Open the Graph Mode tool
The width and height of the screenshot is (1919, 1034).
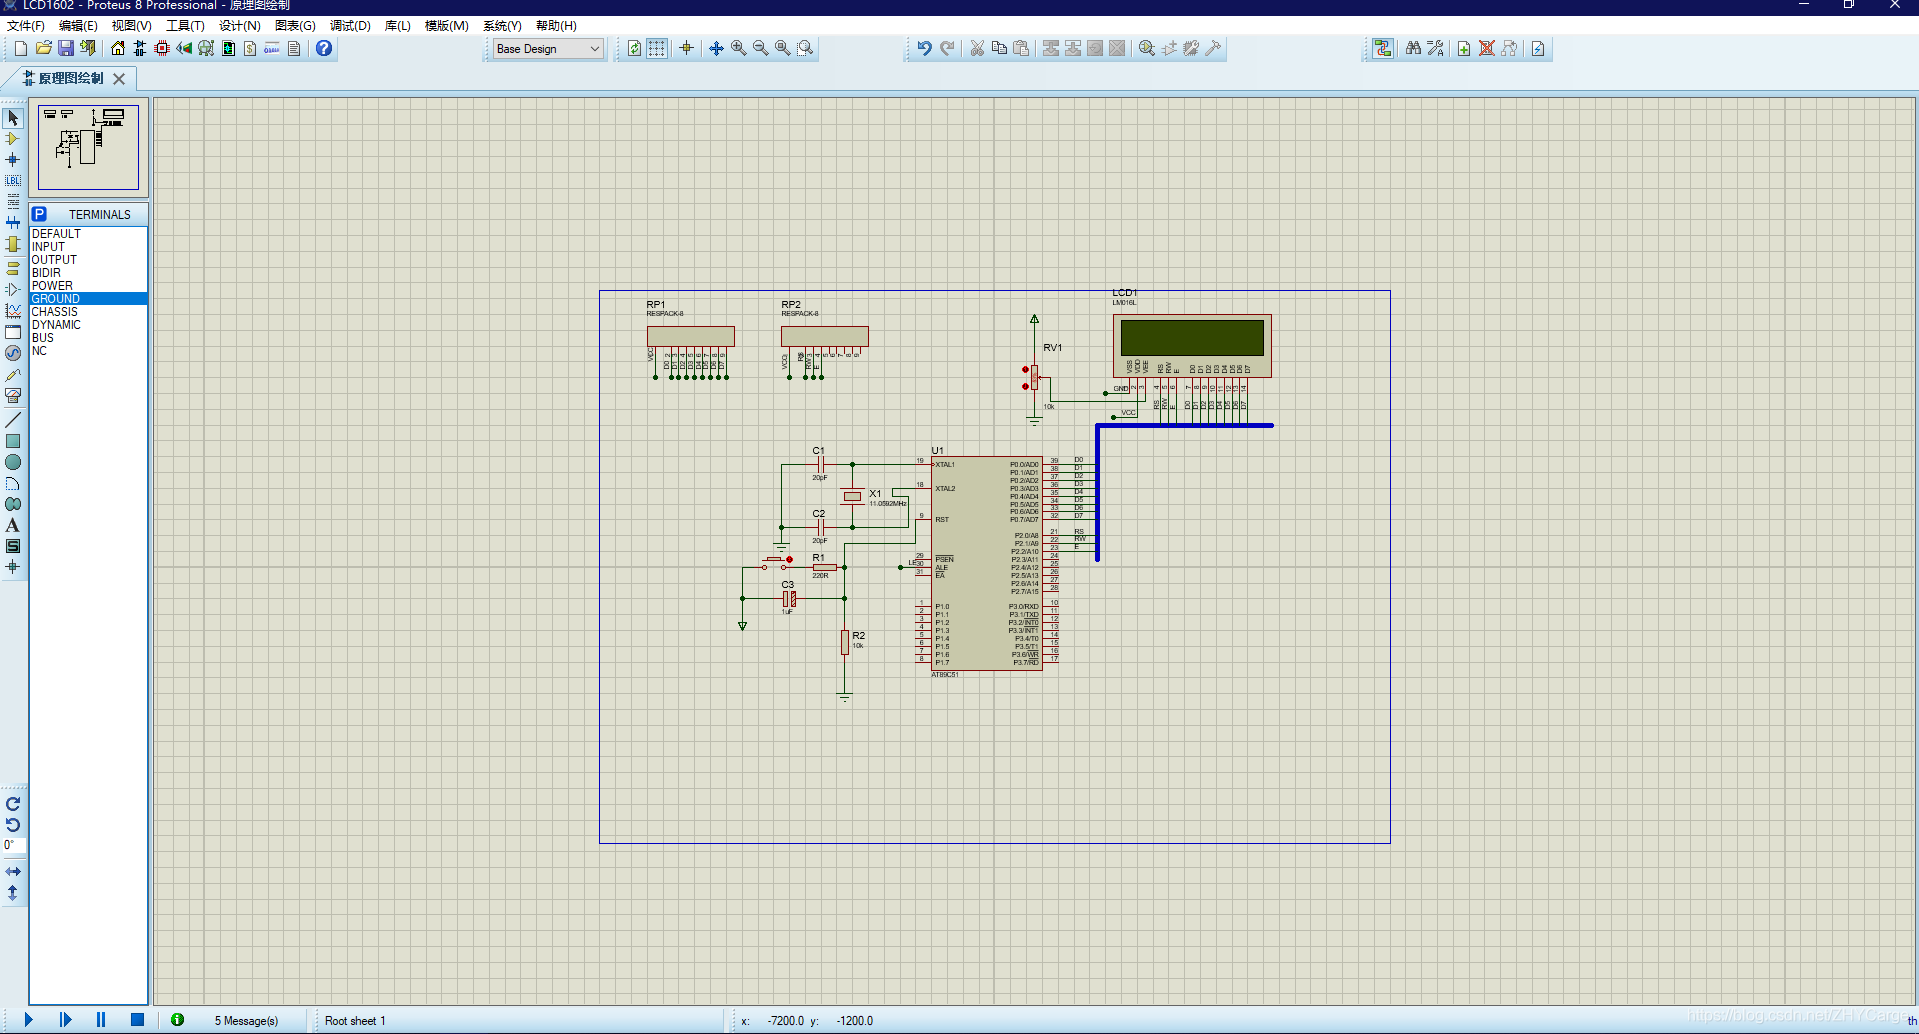(x=13, y=310)
